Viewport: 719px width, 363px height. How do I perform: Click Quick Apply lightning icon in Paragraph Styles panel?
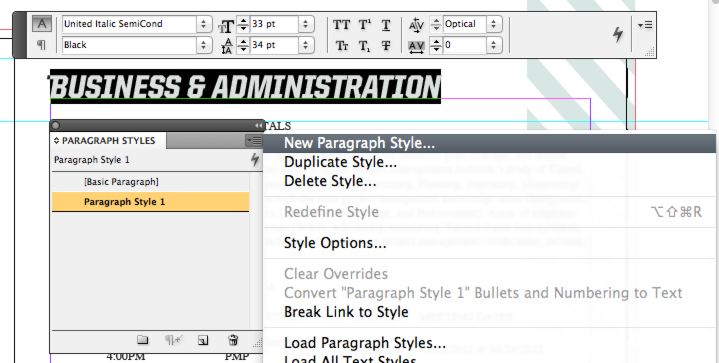click(255, 160)
